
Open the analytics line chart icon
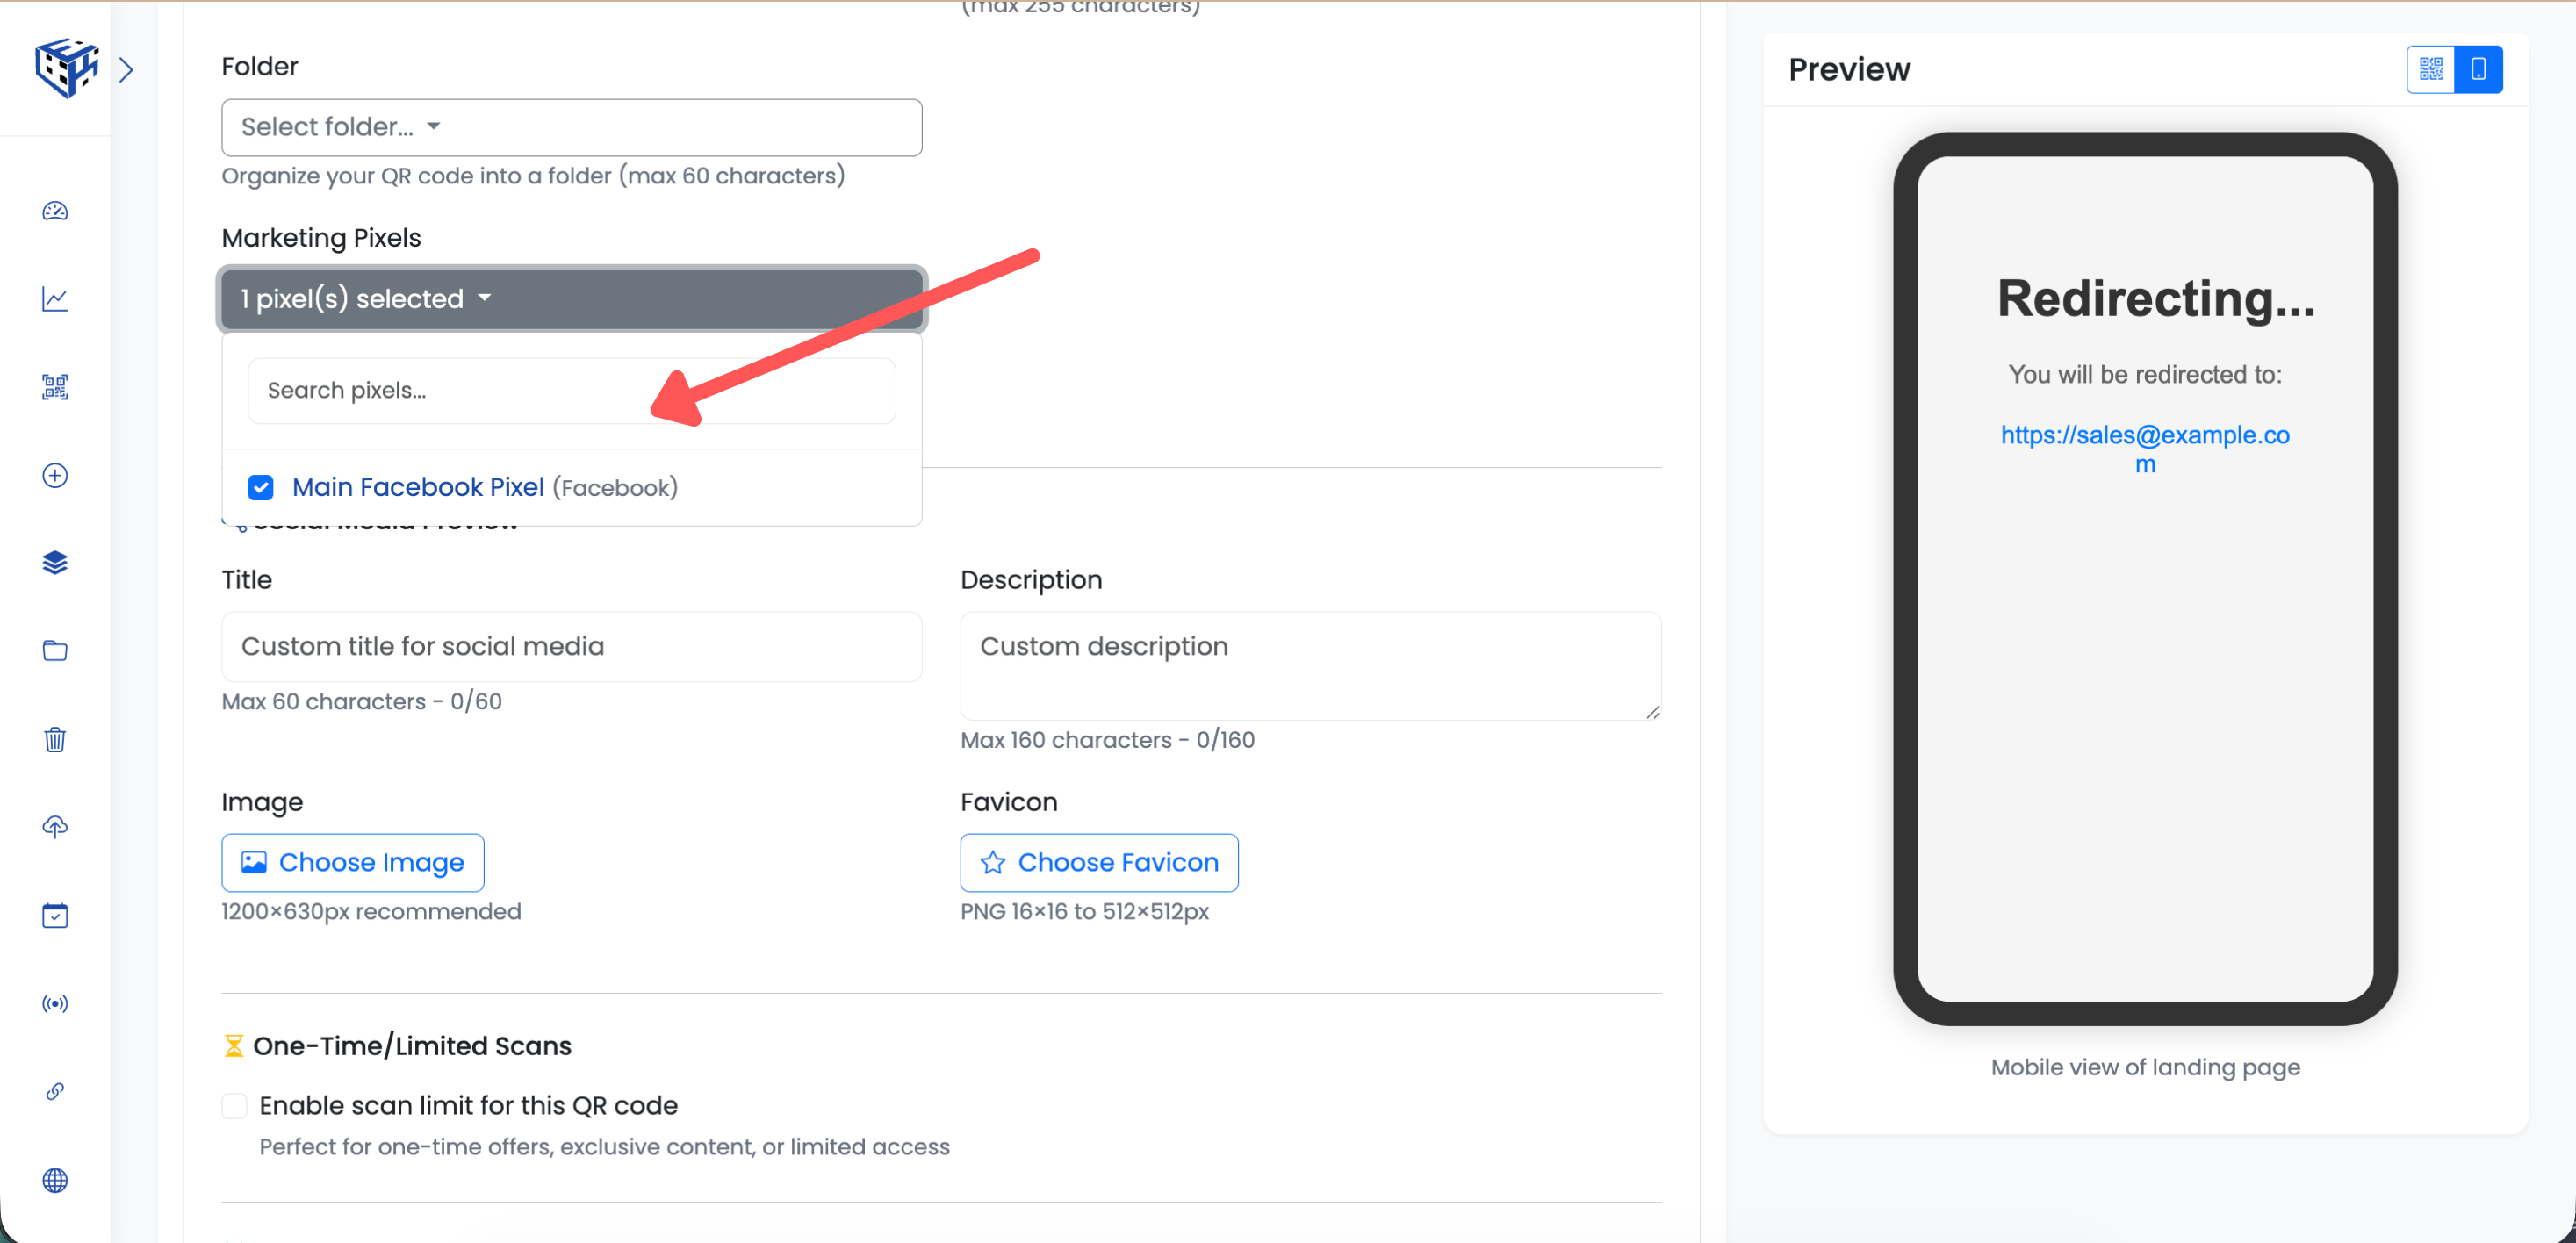point(55,299)
